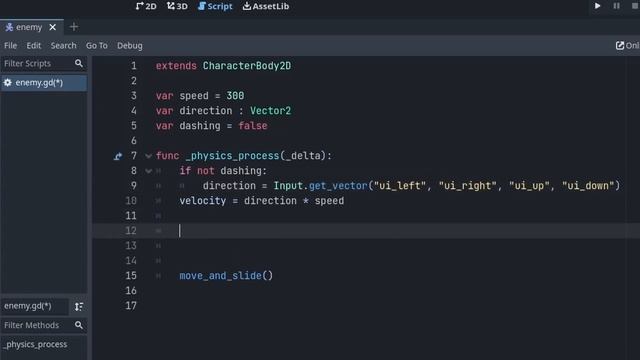Screen dimensions: 640x360
Task: Click the override icon on line 7
Action: (x=118, y=156)
